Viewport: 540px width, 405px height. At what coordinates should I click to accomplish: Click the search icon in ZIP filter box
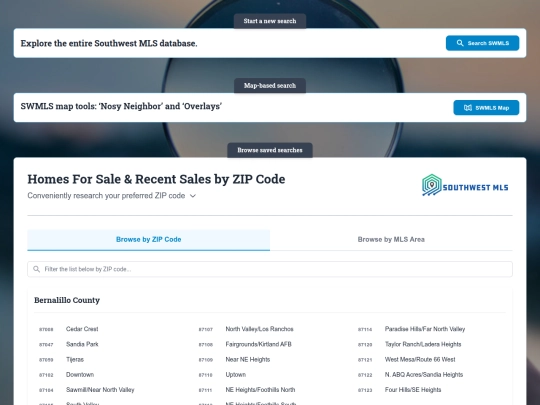pyautogui.click(x=36, y=269)
